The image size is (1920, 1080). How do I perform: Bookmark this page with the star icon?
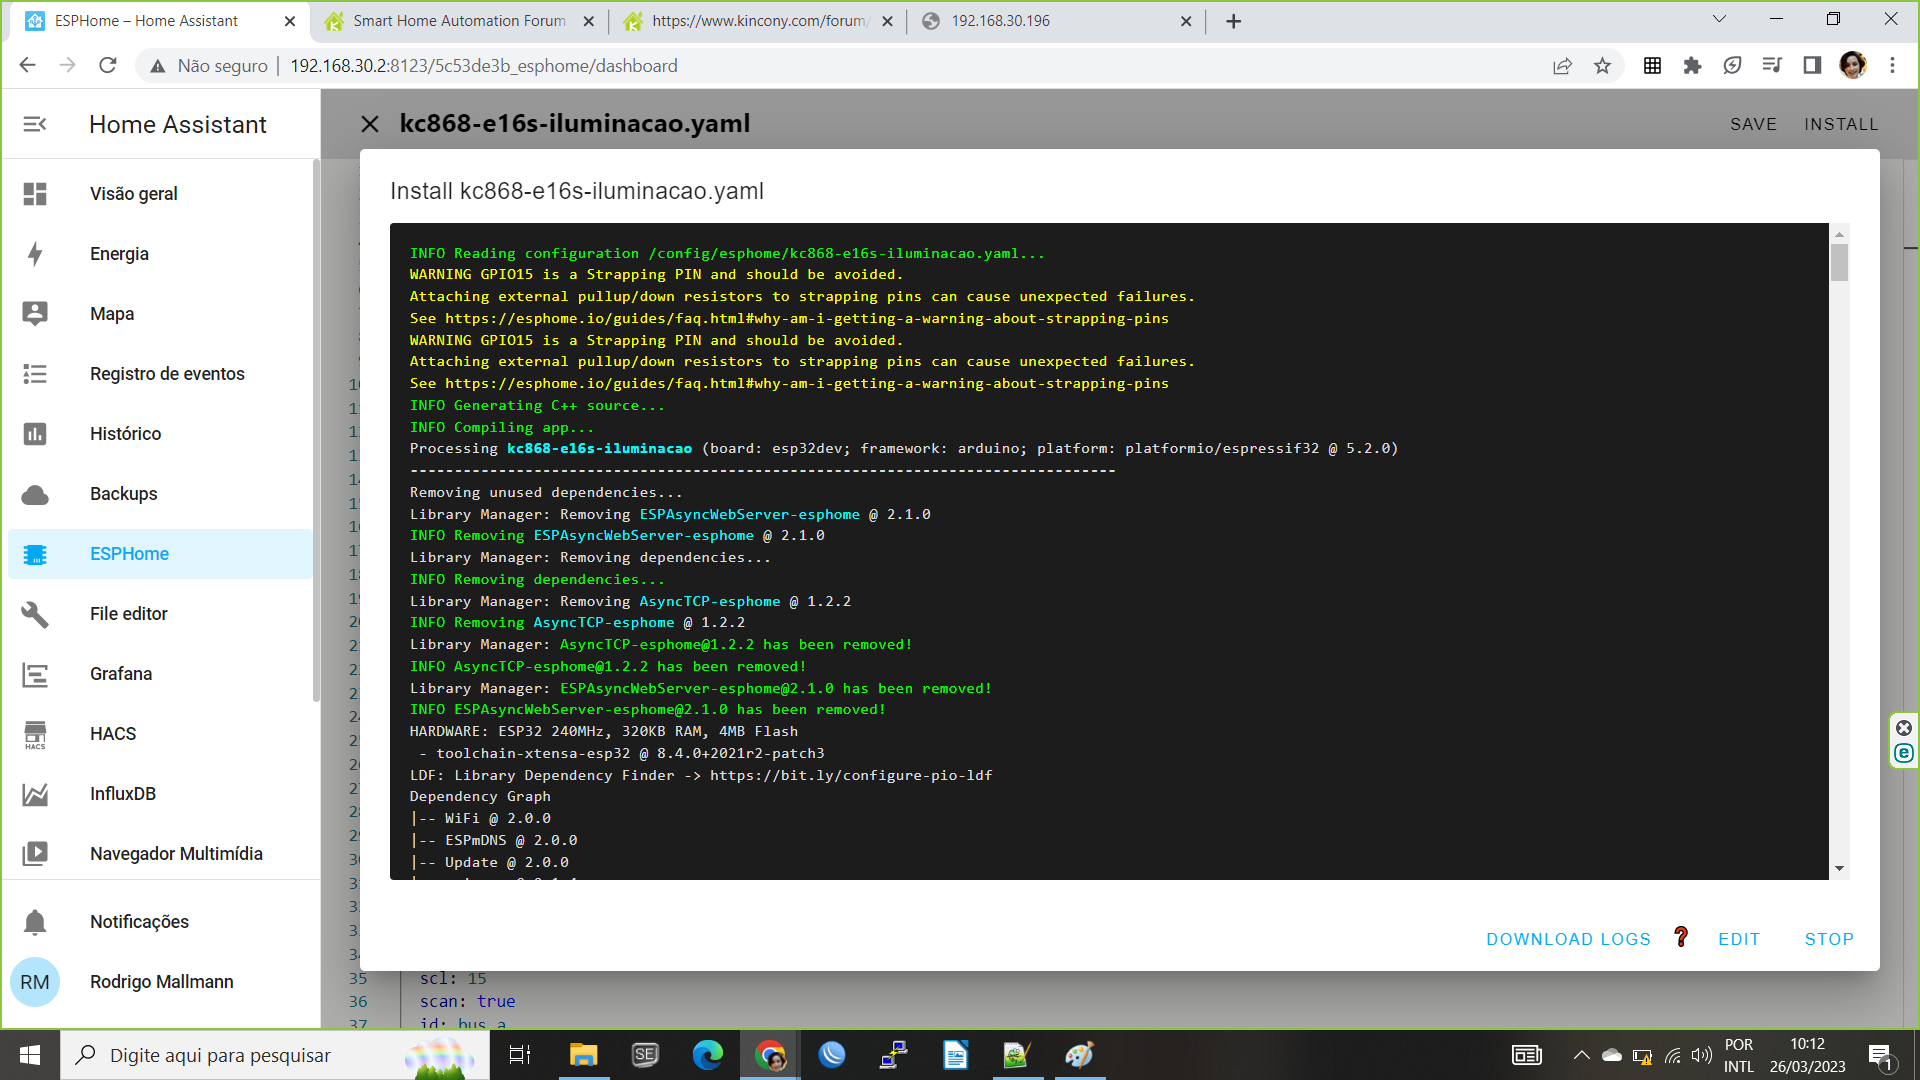(x=1602, y=66)
